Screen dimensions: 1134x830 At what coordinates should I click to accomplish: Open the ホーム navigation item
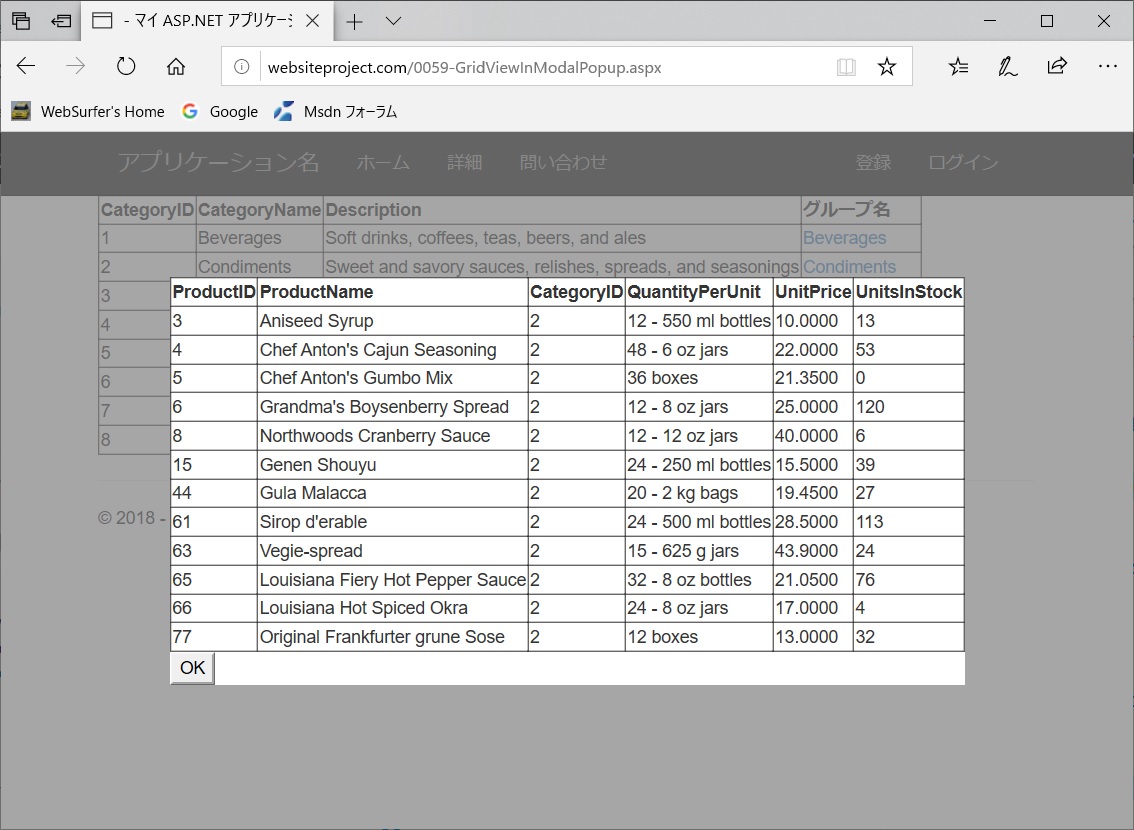[383, 162]
